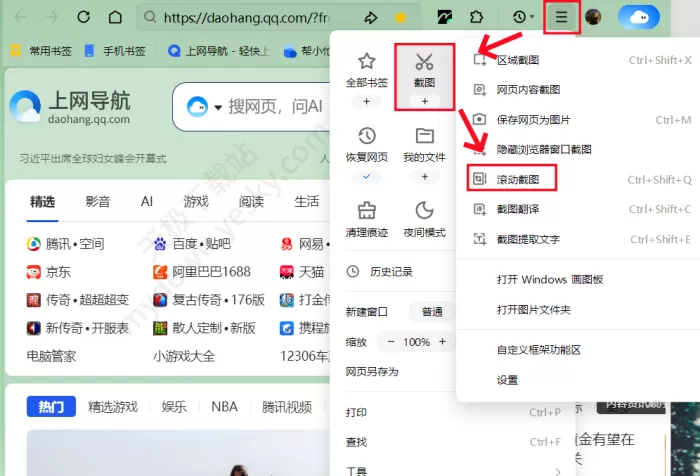Expand the 工具 submenu
The image size is (700, 476).
click(453, 470)
